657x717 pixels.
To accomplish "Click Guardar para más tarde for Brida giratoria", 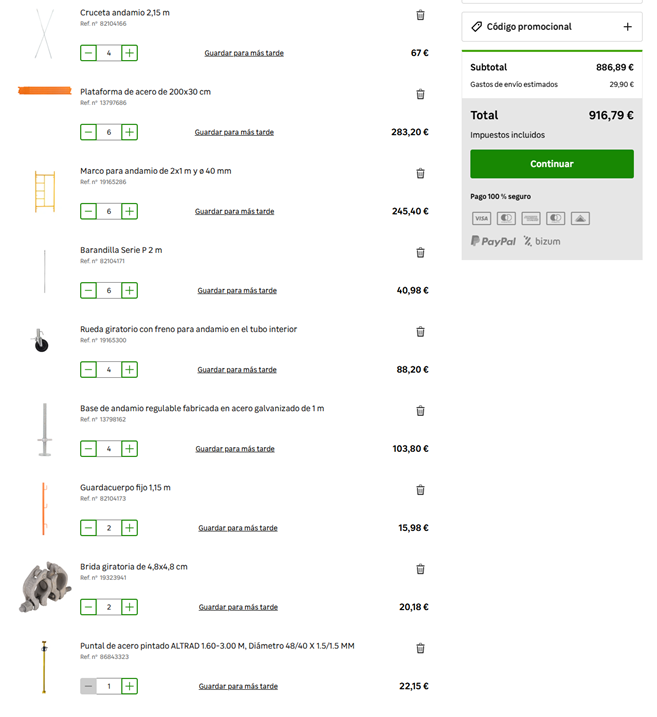I will click(x=238, y=607).
